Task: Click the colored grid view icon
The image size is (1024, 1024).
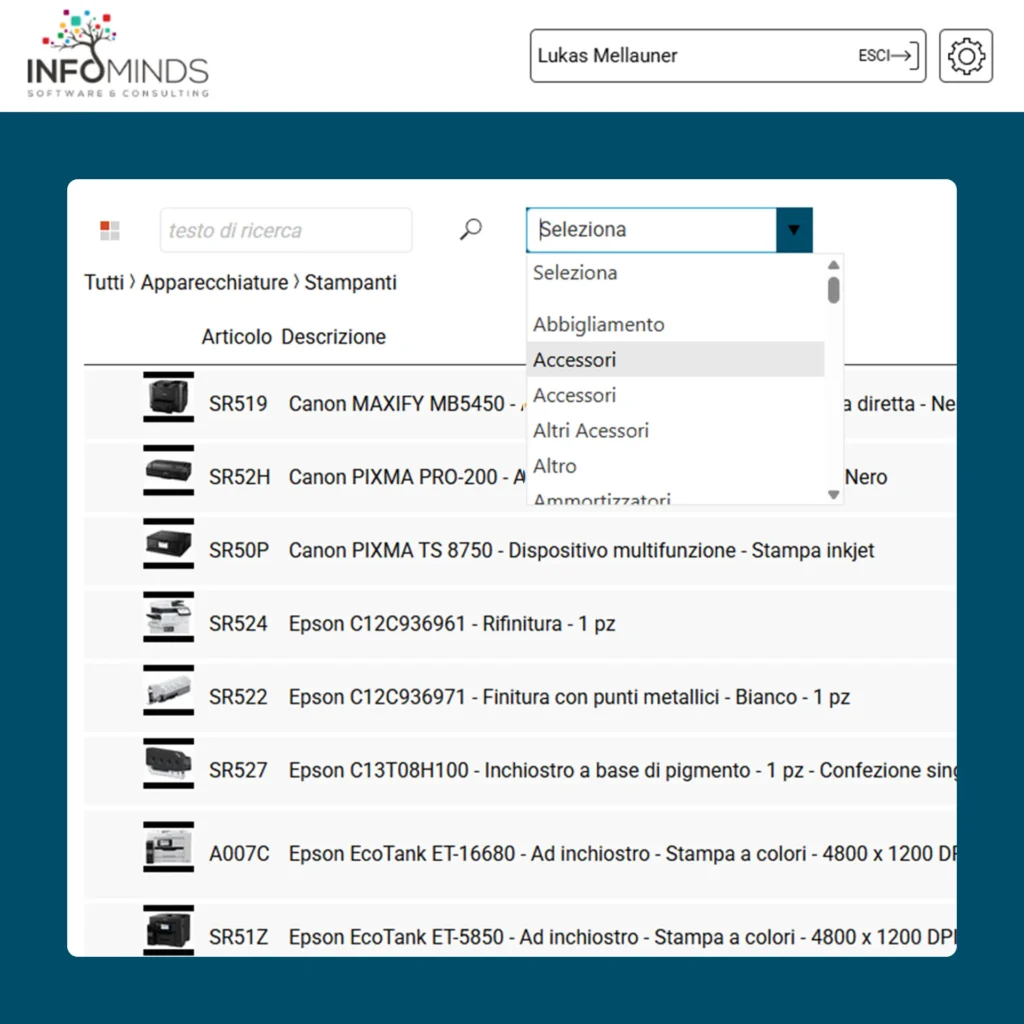Action: point(110,231)
